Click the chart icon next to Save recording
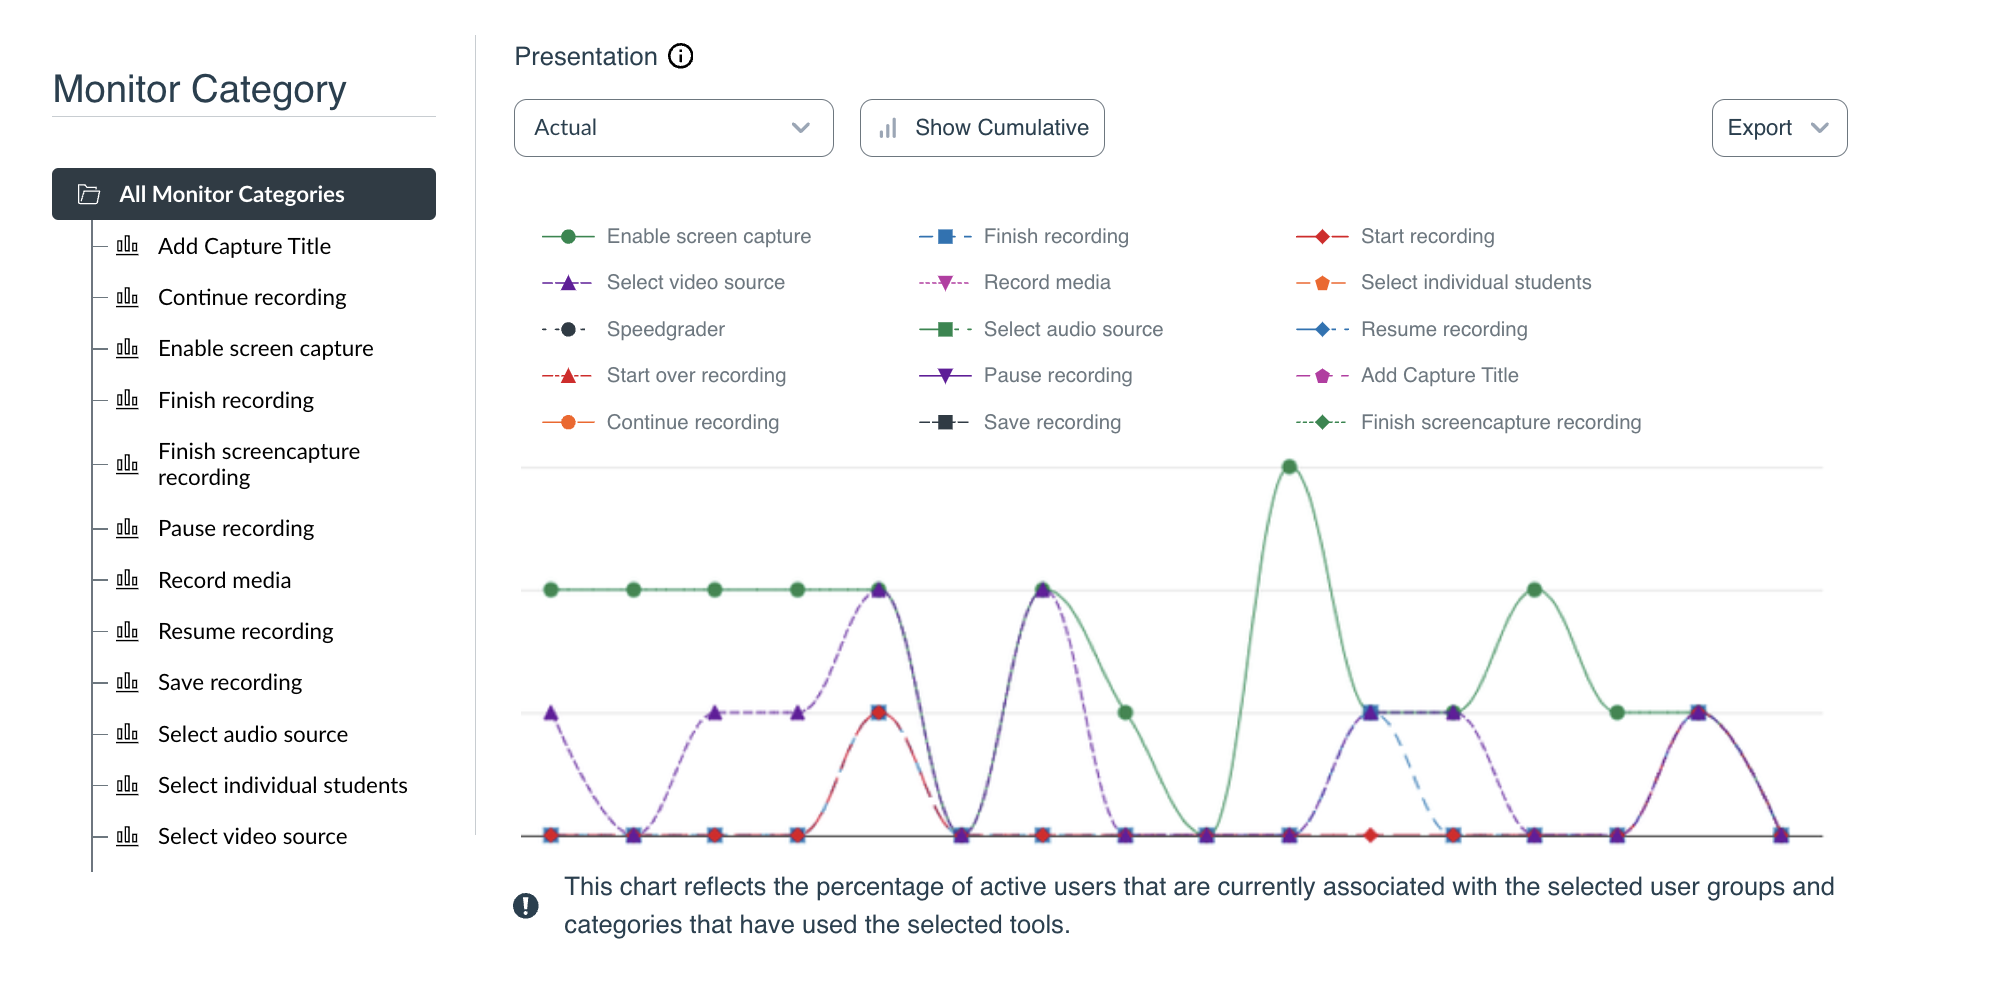The width and height of the screenshot is (2014, 992). tap(128, 681)
